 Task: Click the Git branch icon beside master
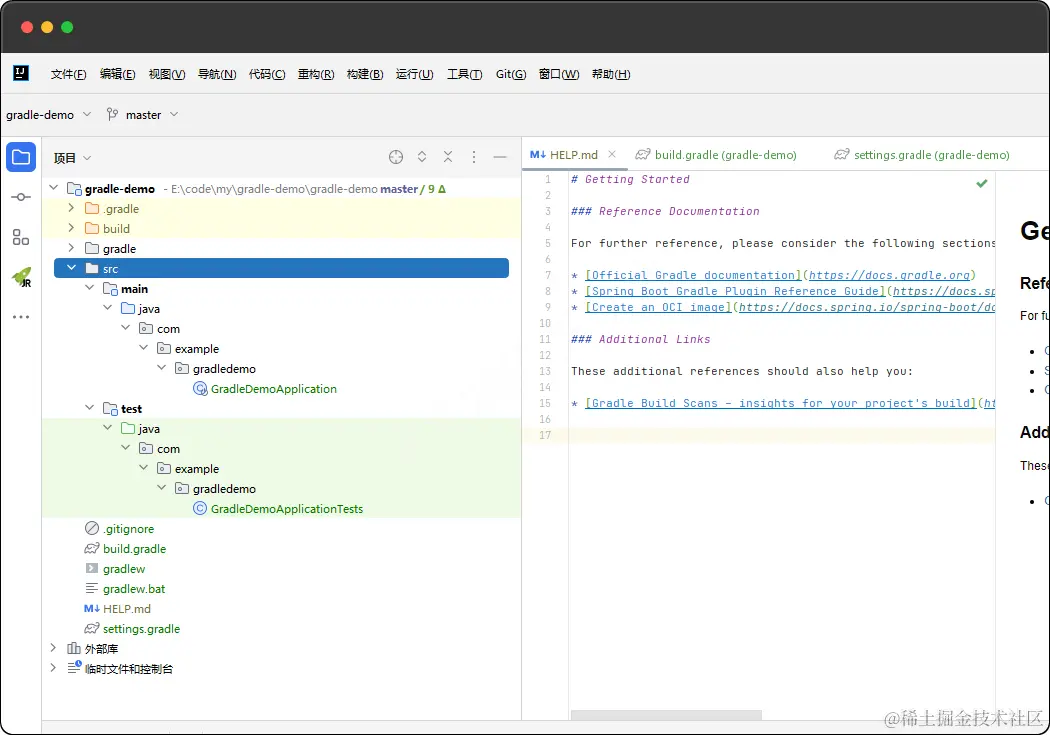(112, 114)
